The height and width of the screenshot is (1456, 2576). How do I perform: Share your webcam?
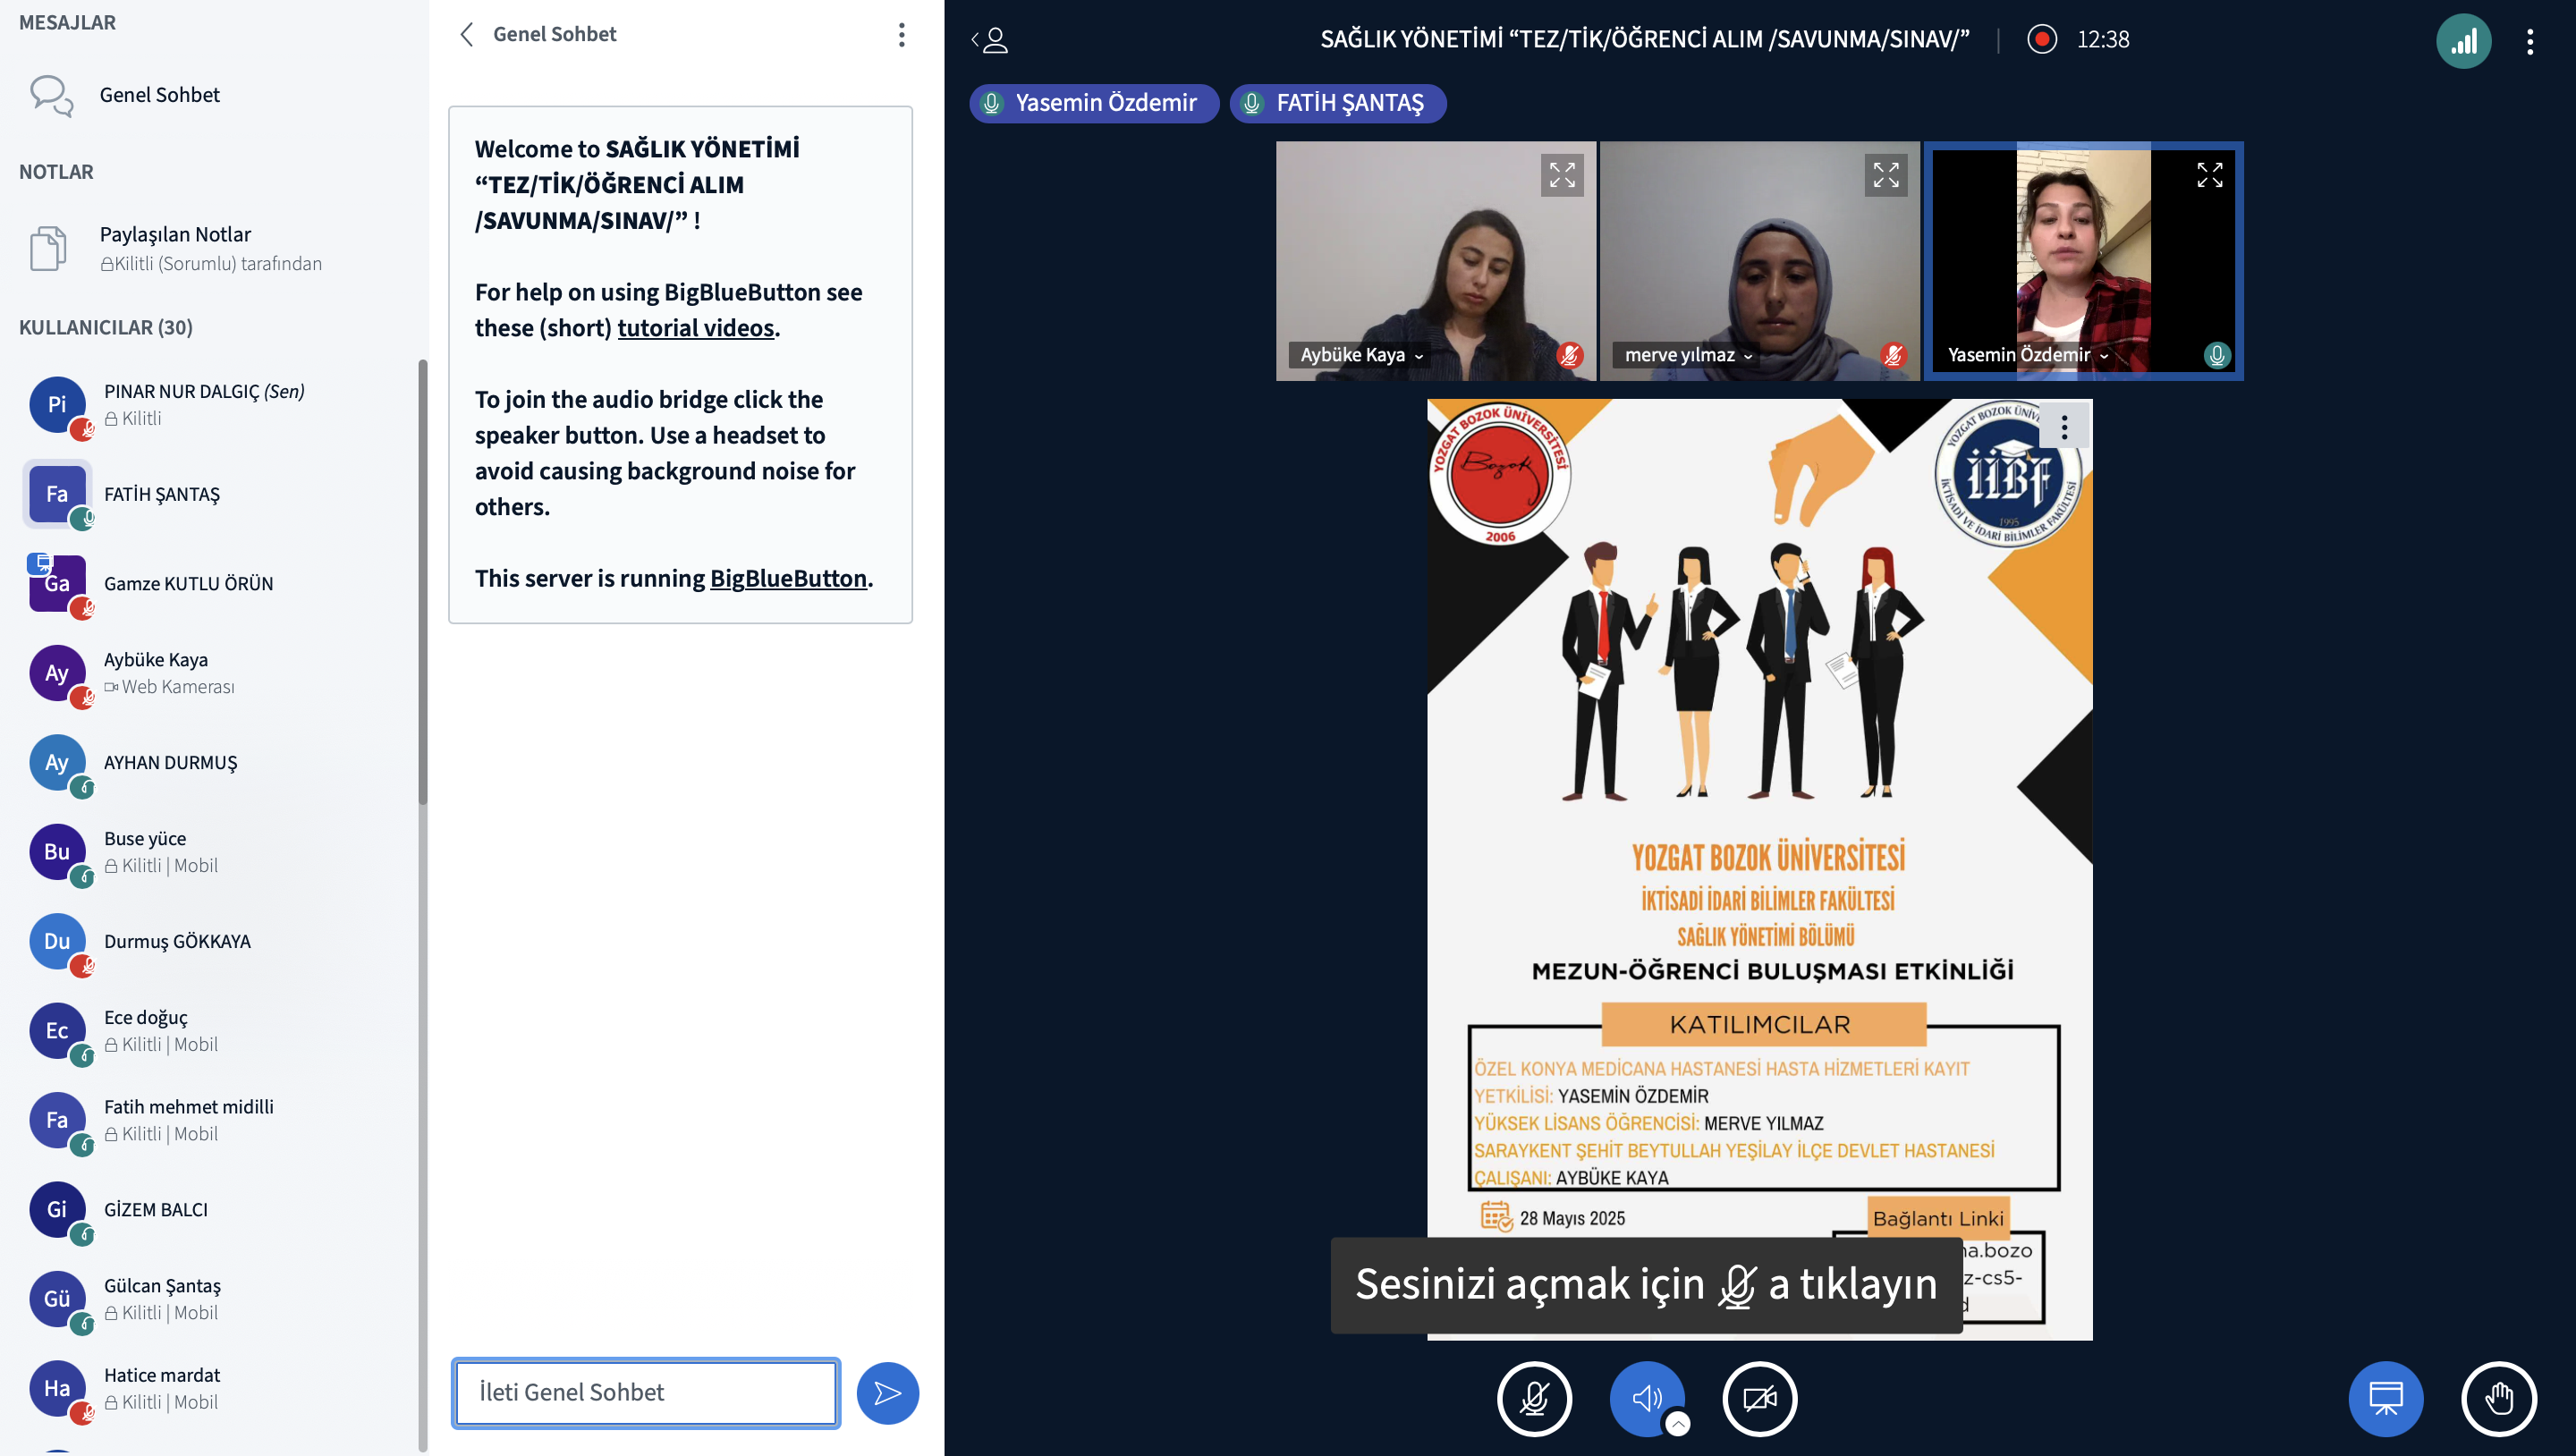point(1759,1398)
